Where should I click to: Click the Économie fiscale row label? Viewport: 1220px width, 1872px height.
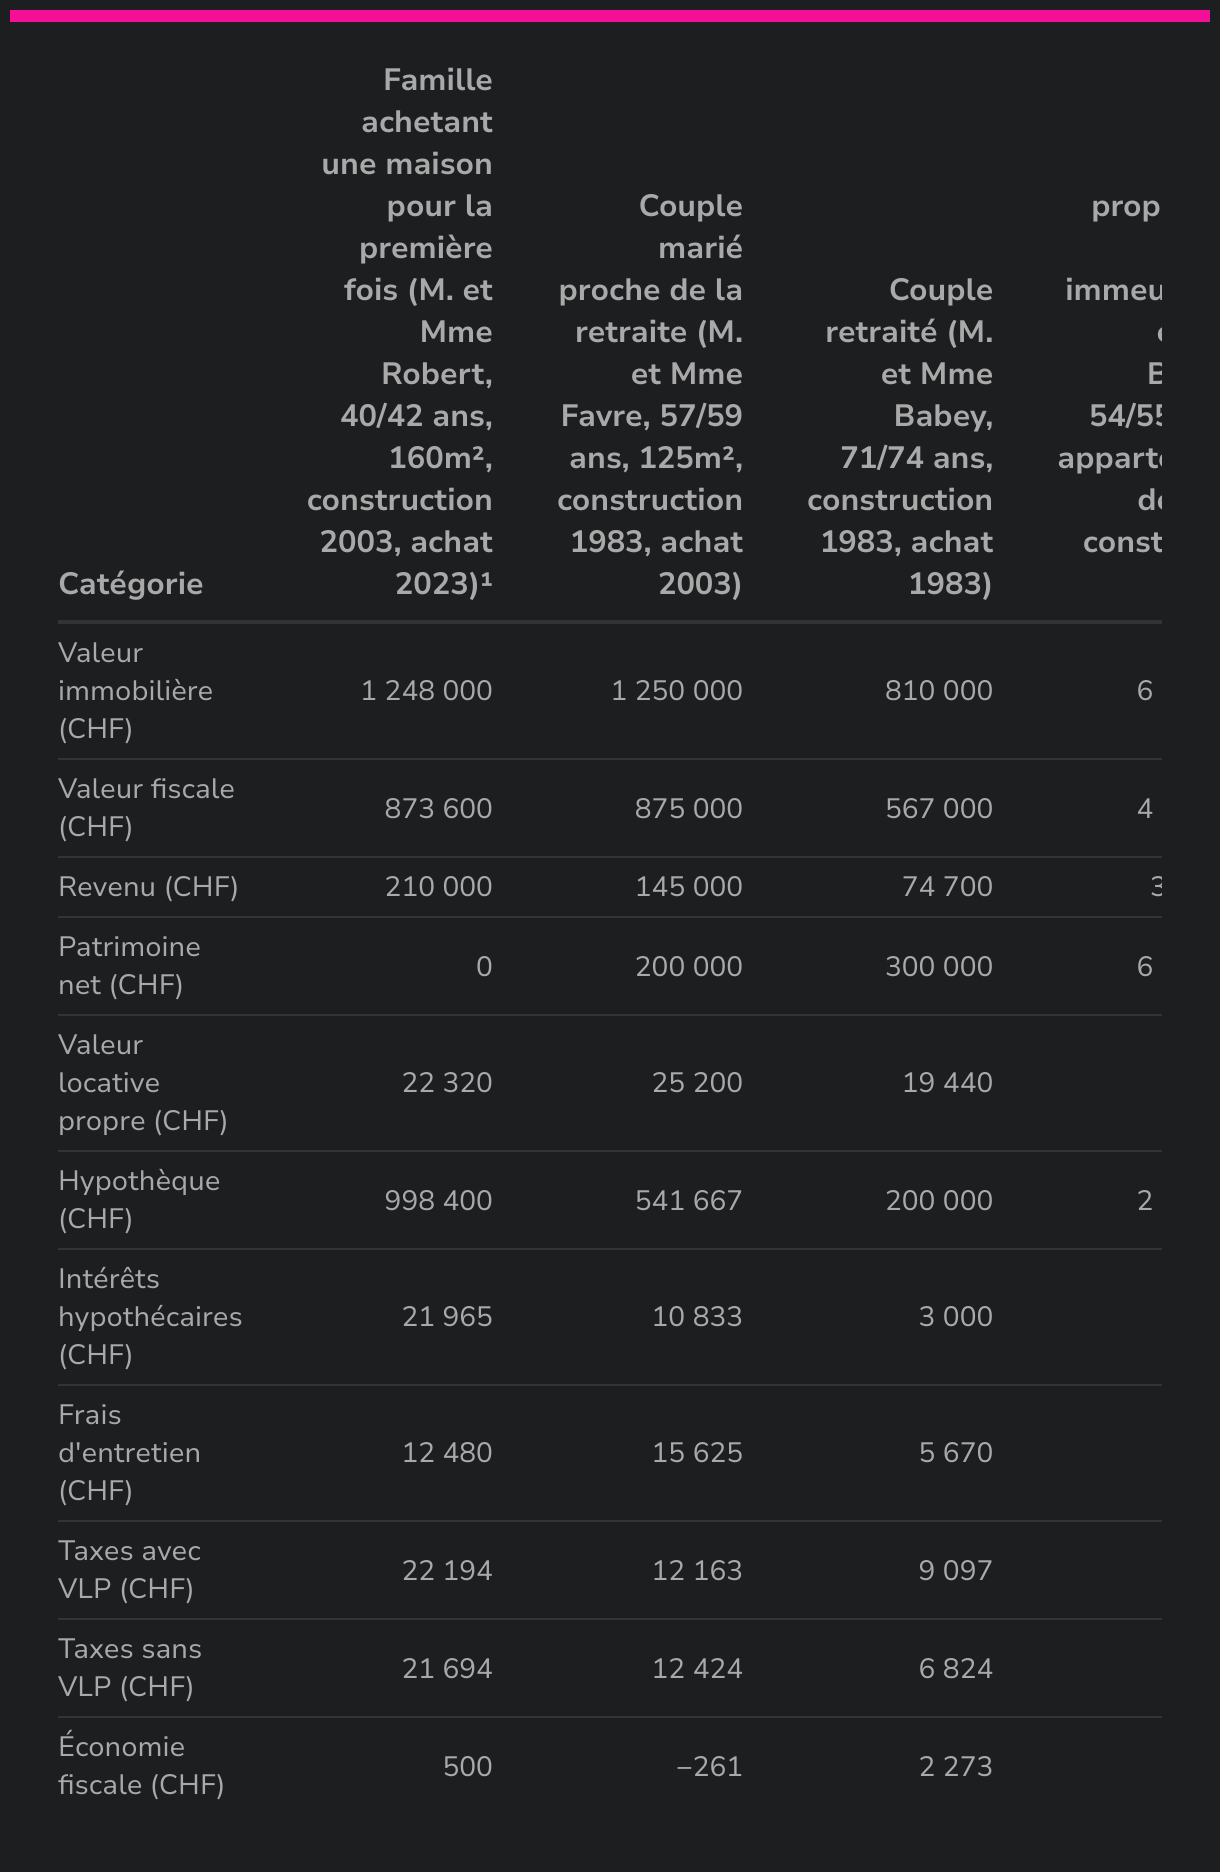point(141,1766)
